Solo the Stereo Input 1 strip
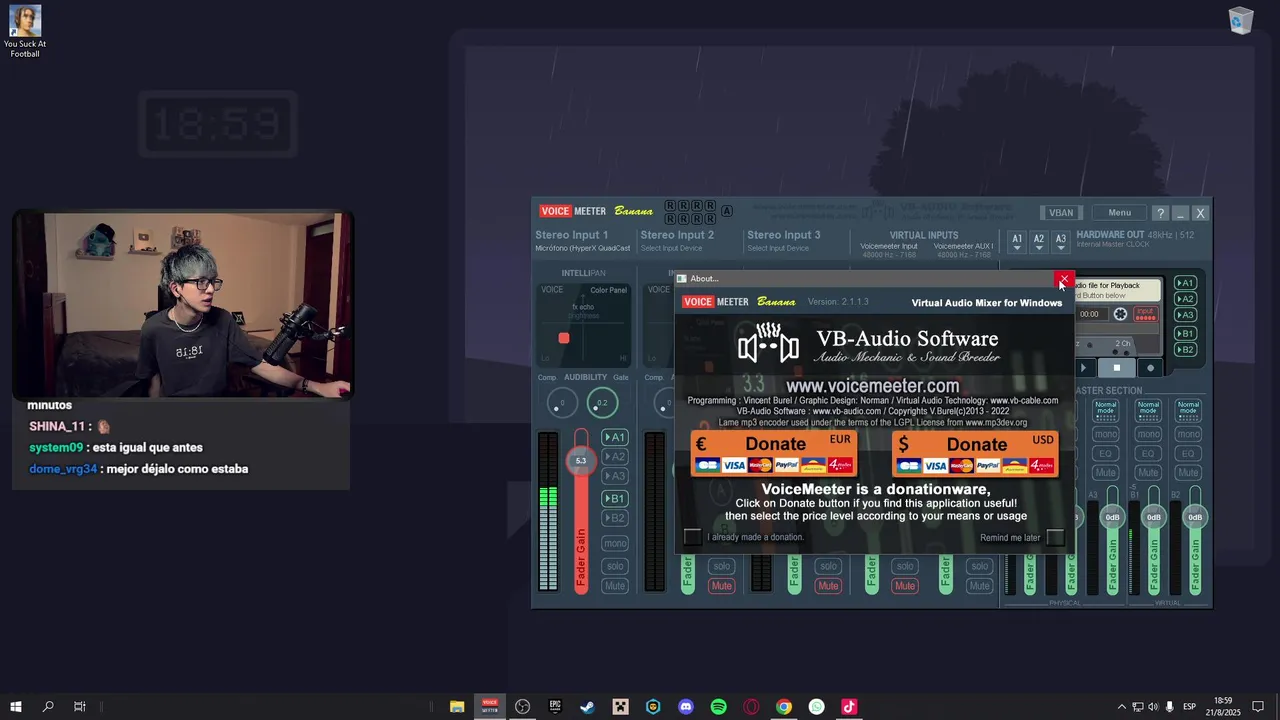Screen dimensions: 1280x720 tap(615, 566)
